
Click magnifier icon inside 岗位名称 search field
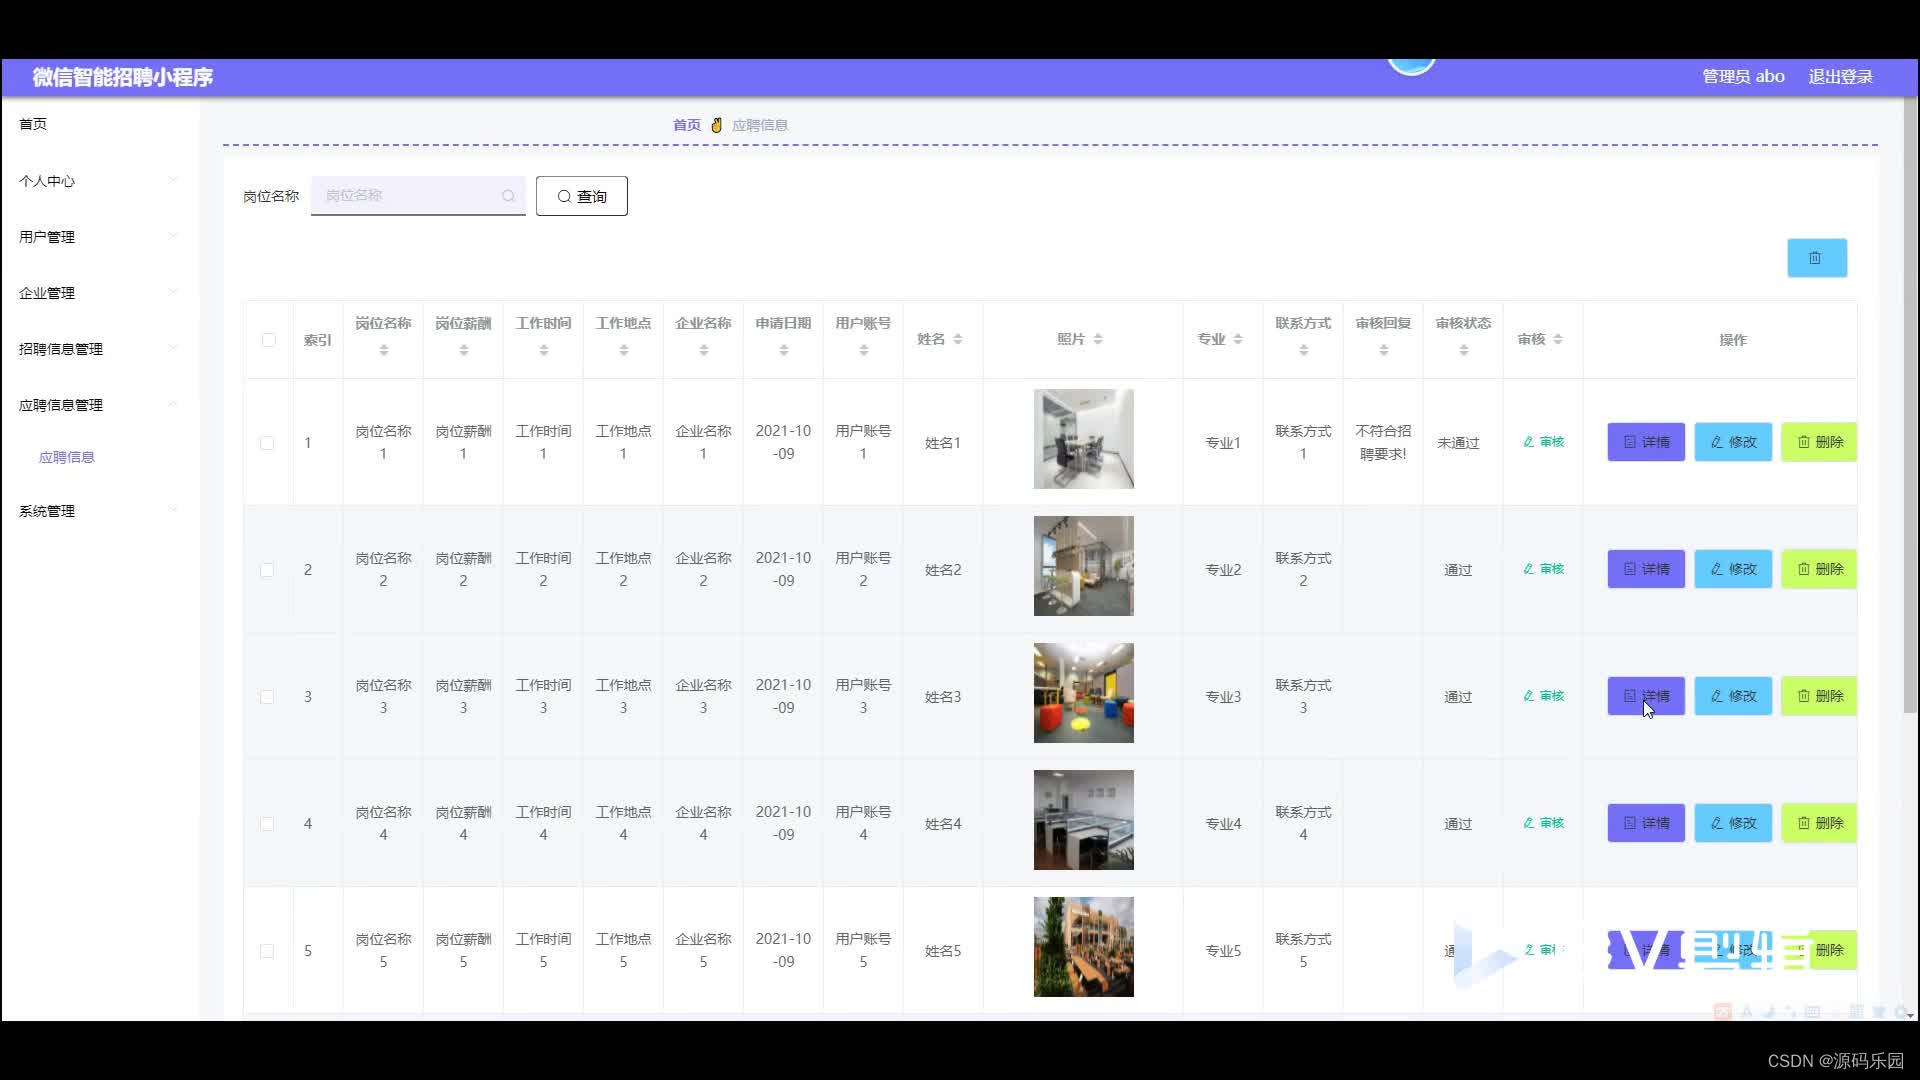[508, 196]
